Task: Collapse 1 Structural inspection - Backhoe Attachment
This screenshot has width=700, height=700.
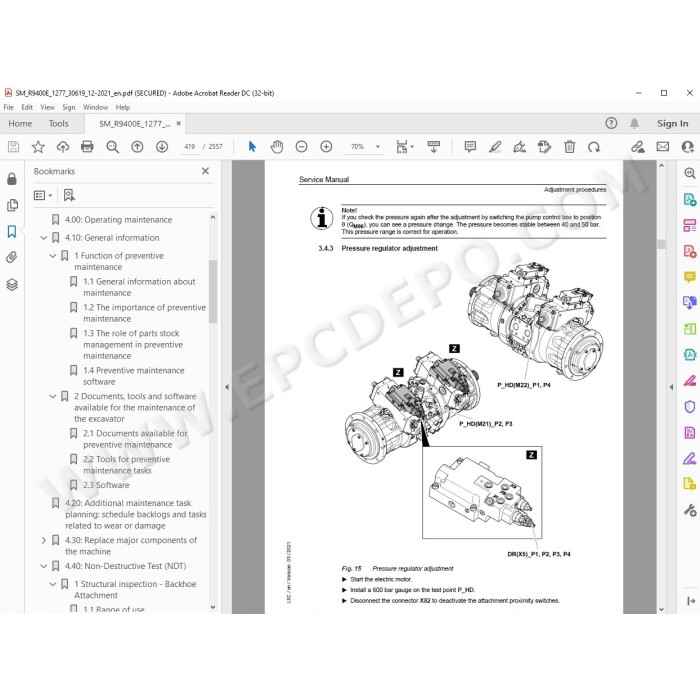Action: [53, 584]
